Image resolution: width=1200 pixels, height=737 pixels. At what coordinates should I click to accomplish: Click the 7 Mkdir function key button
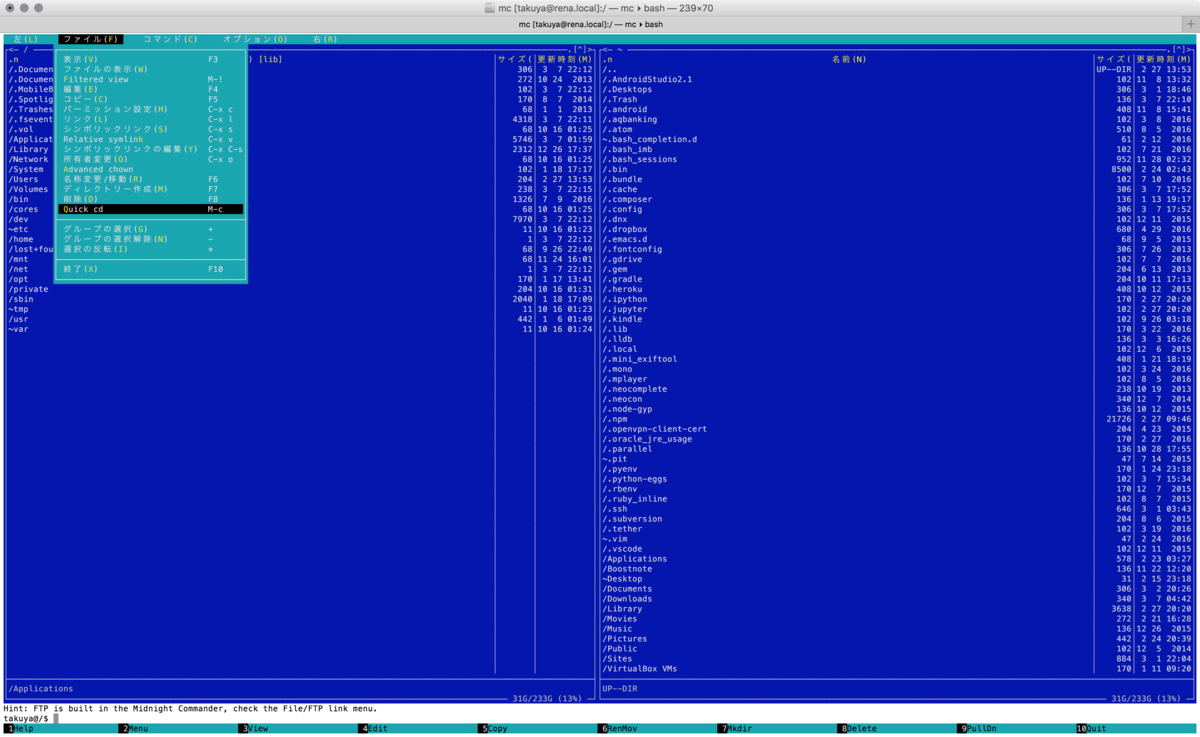(777, 729)
